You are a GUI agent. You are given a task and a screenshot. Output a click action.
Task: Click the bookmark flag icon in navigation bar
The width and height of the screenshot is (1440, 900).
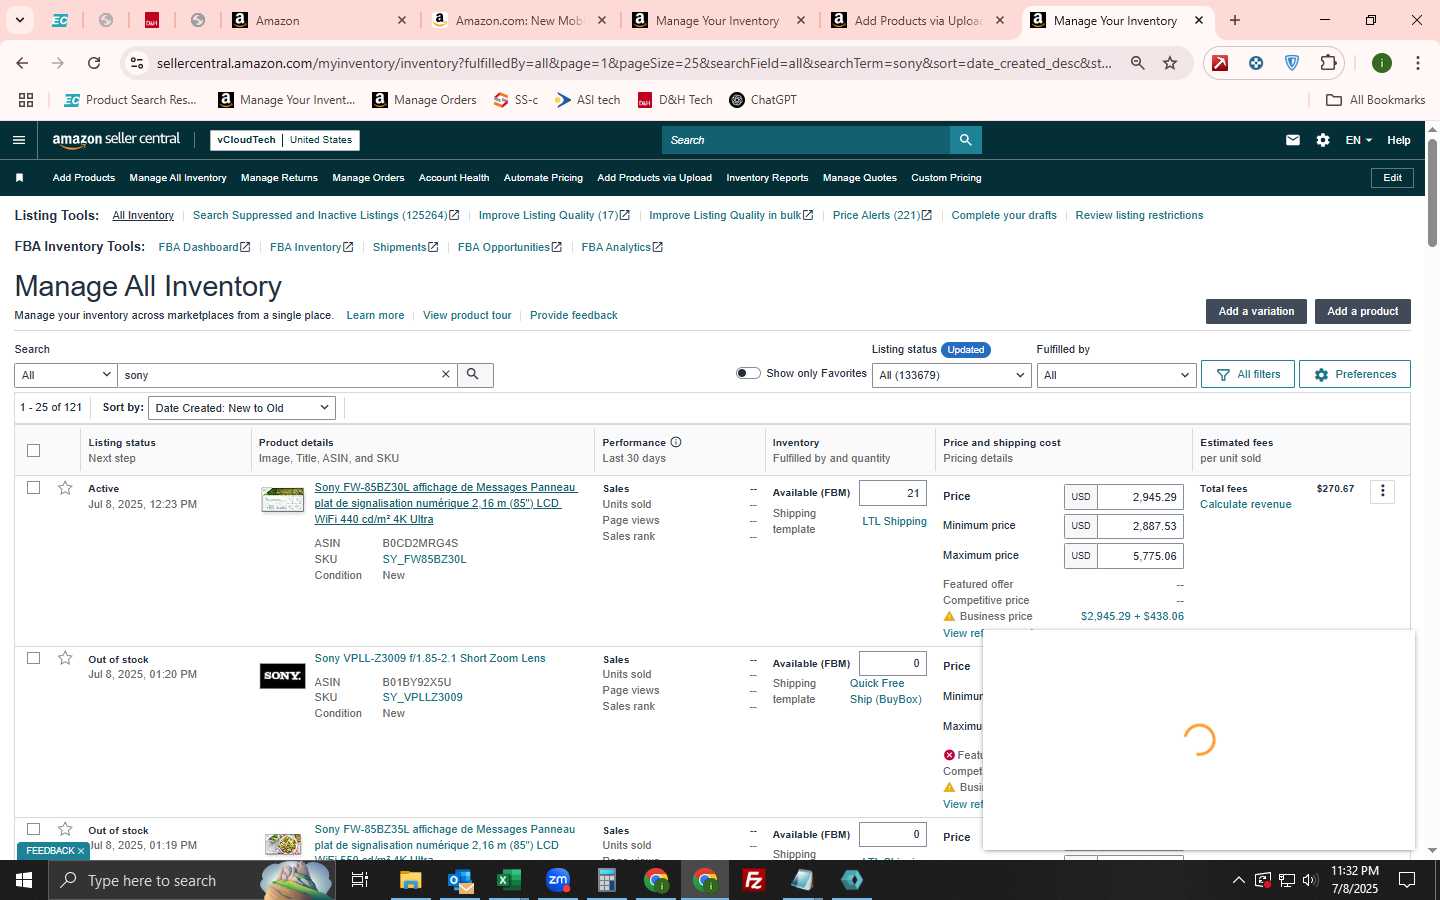pos(19,178)
